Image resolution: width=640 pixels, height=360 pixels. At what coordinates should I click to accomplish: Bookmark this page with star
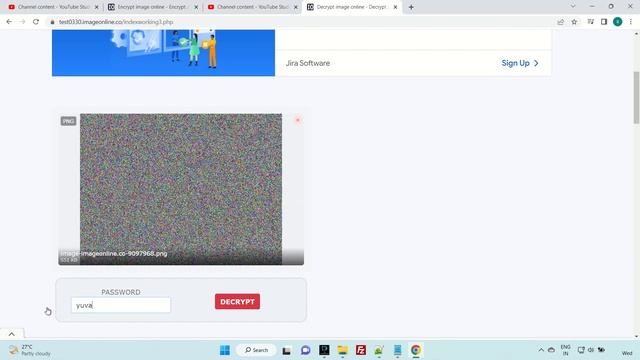tap(574, 22)
